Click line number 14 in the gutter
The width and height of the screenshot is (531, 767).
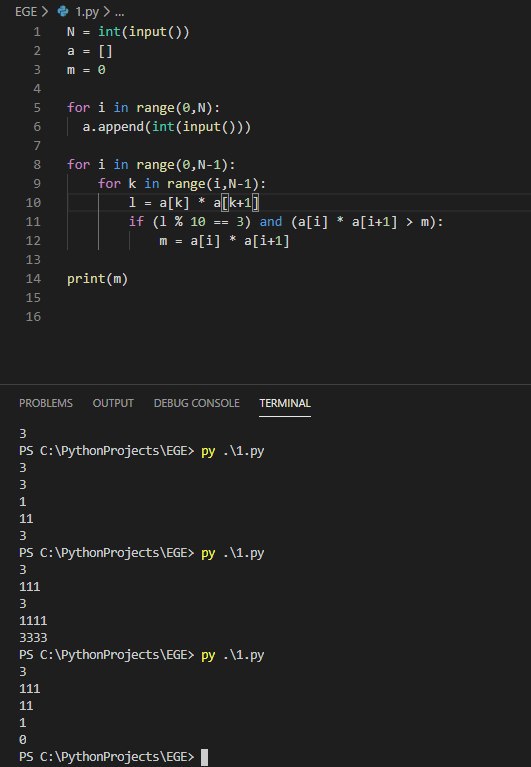point(33,278)
